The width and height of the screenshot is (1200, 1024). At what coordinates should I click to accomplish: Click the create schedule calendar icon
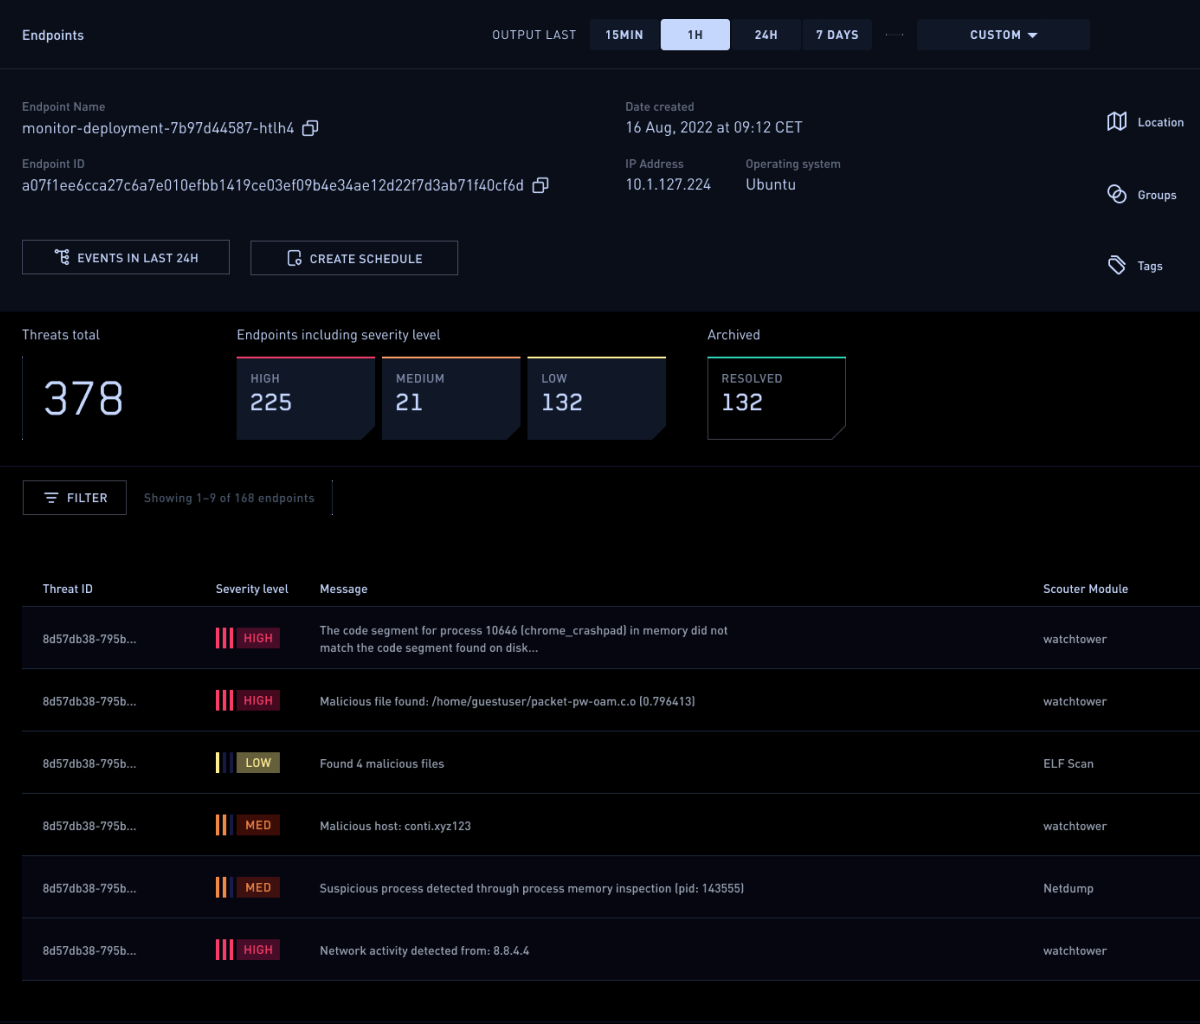click(294, 258)
